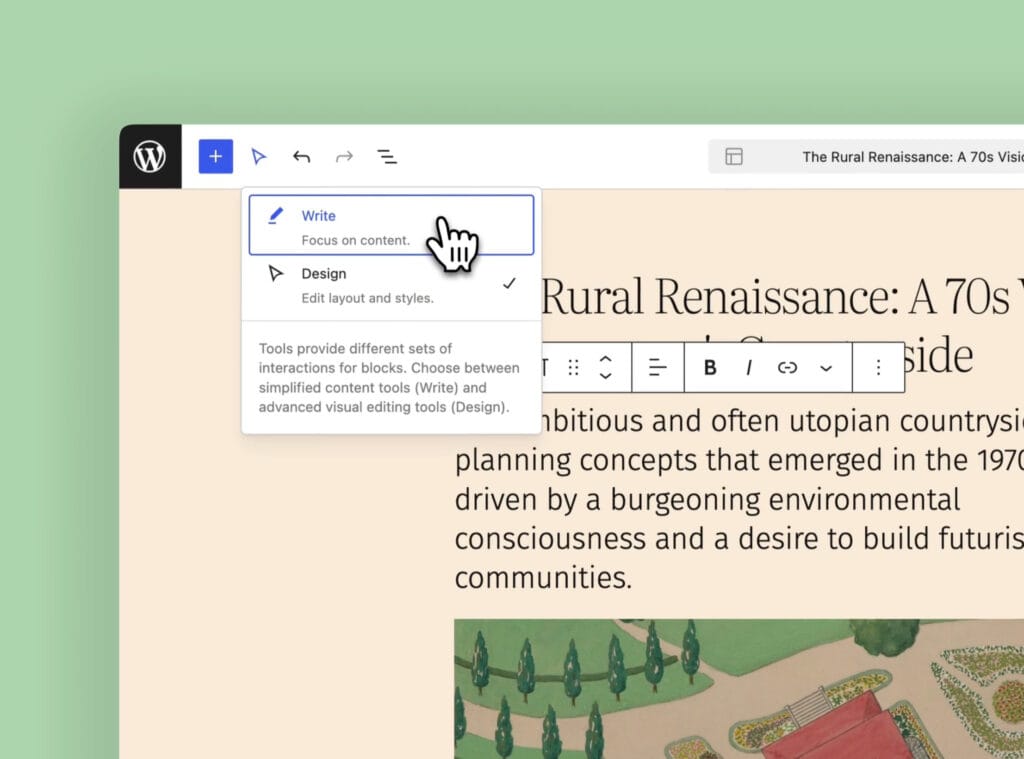This screenshot has height=759, width=1024.
Task: Click the Link icon to add a hyperlink
Action: [x=787, y=367]
